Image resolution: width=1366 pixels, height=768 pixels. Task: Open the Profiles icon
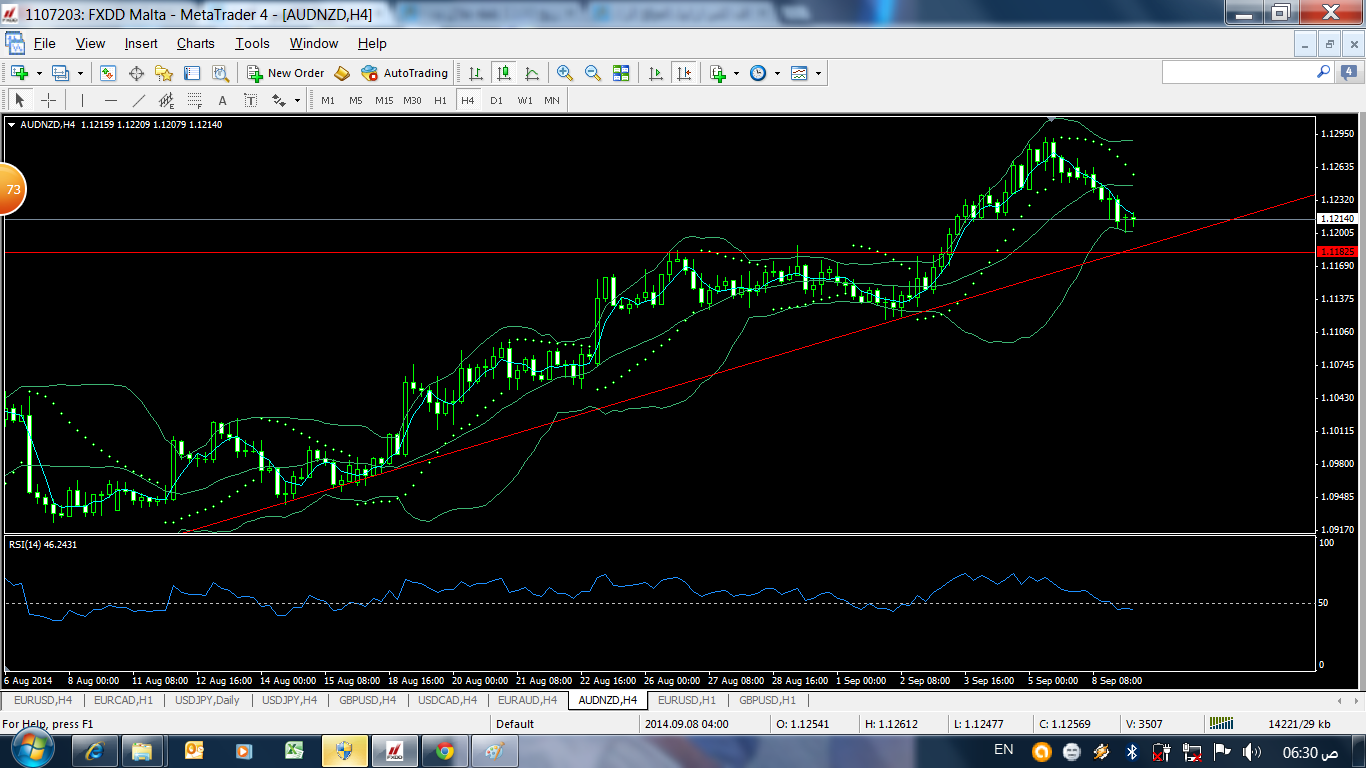[x=61, y=73]
